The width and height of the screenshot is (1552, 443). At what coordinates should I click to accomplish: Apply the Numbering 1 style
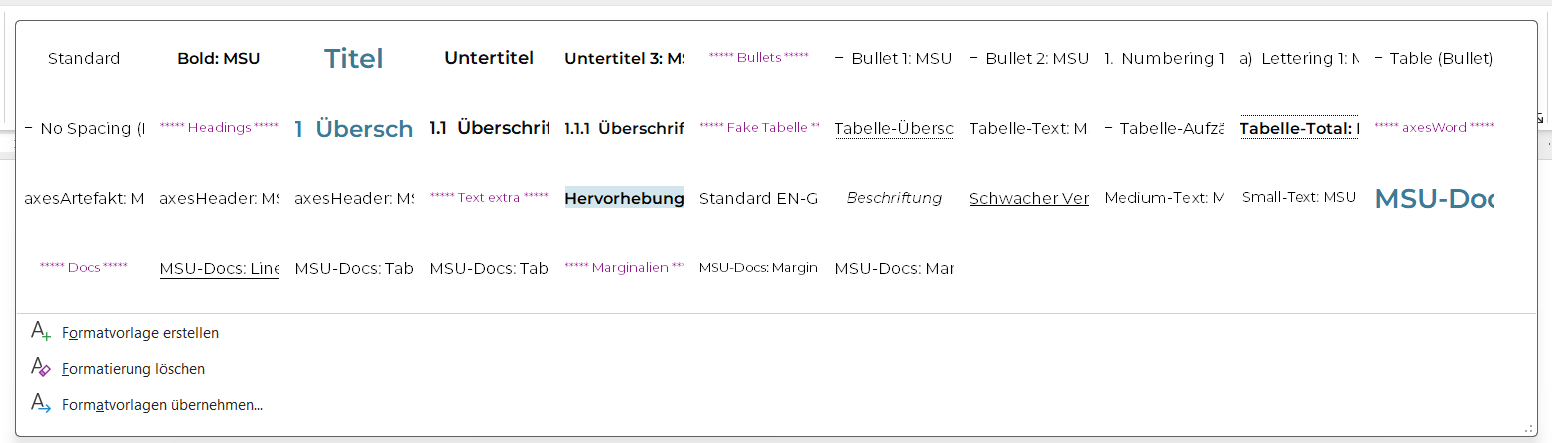tap(1164, 59)
